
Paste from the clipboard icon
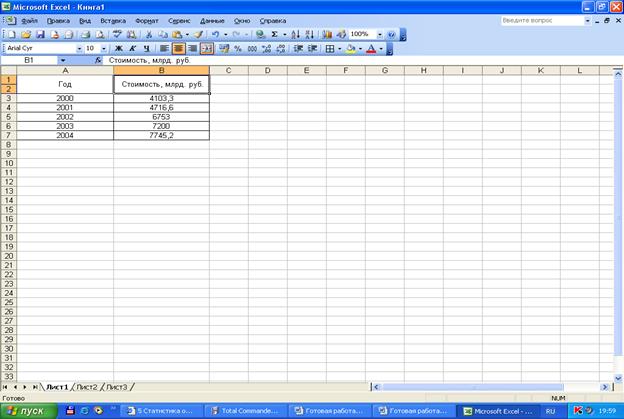(177, 35)
